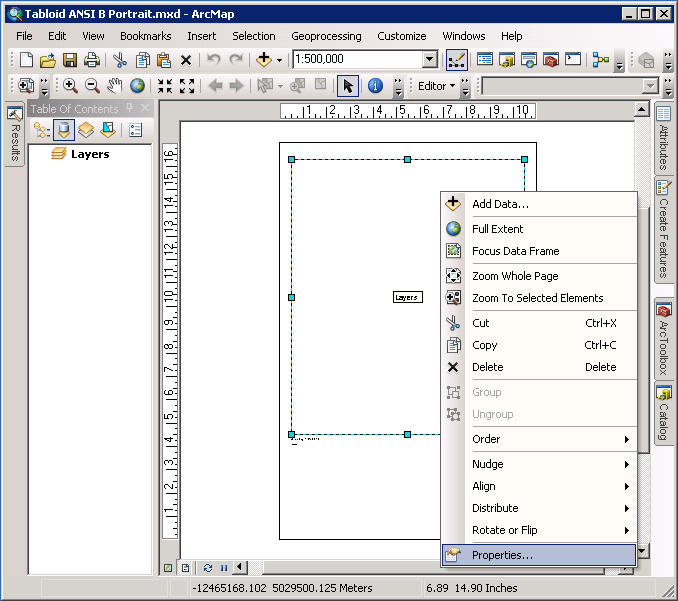Viewport: 678px width, 601px height.
Task: Click the Delete X toolbar icon
Action: 186,60
